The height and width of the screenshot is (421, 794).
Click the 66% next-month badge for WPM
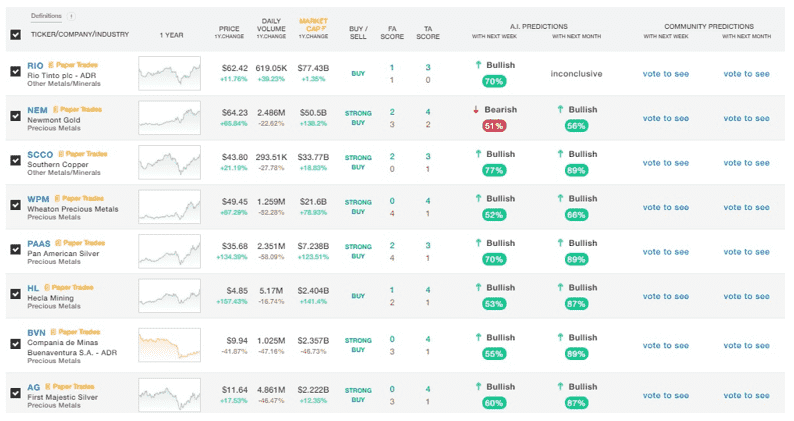click(x=576, y=215)
